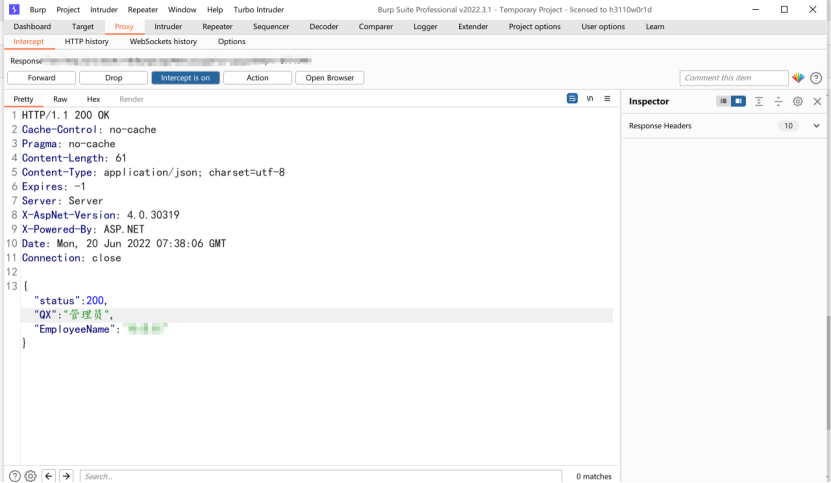Switch to the Raw view tab
This screenshot has height=483, width=831.
click(x=60, y=99)
